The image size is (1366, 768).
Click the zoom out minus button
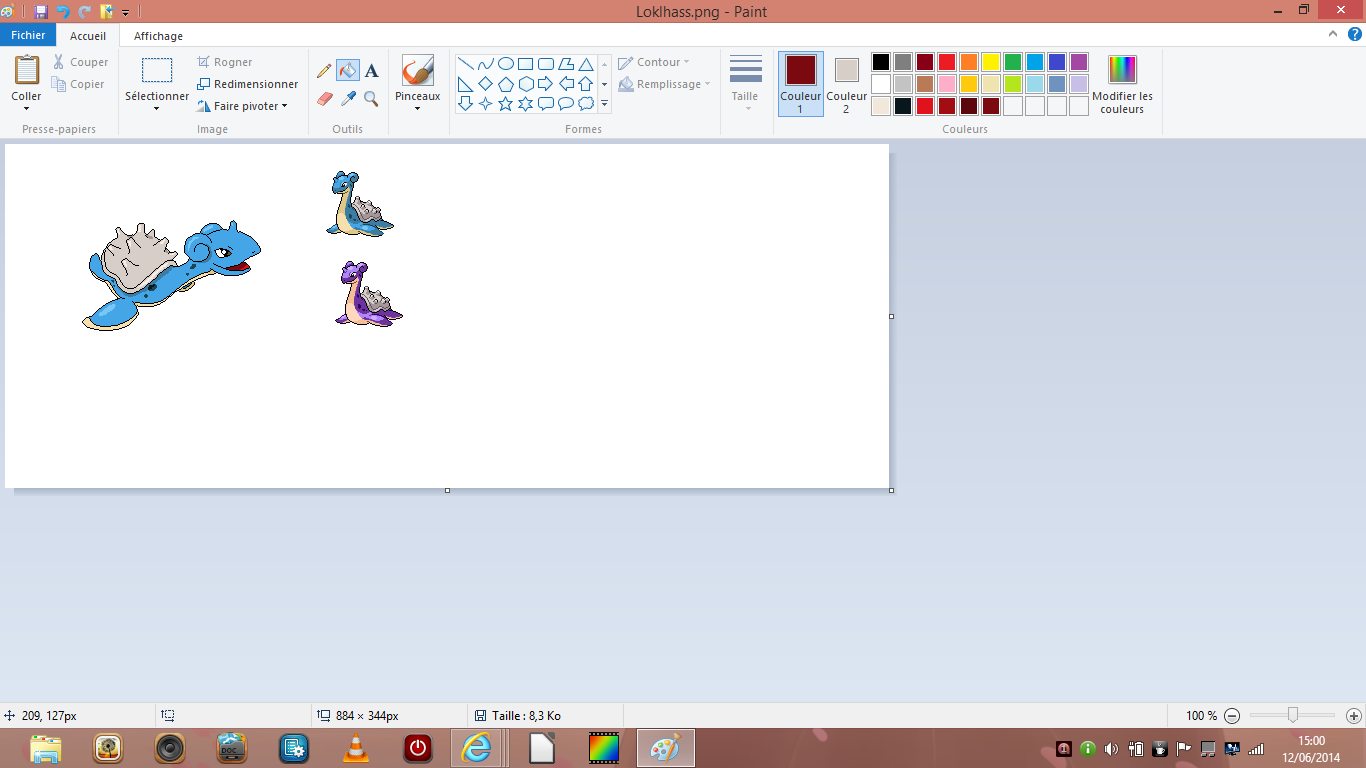point(1232,716)
